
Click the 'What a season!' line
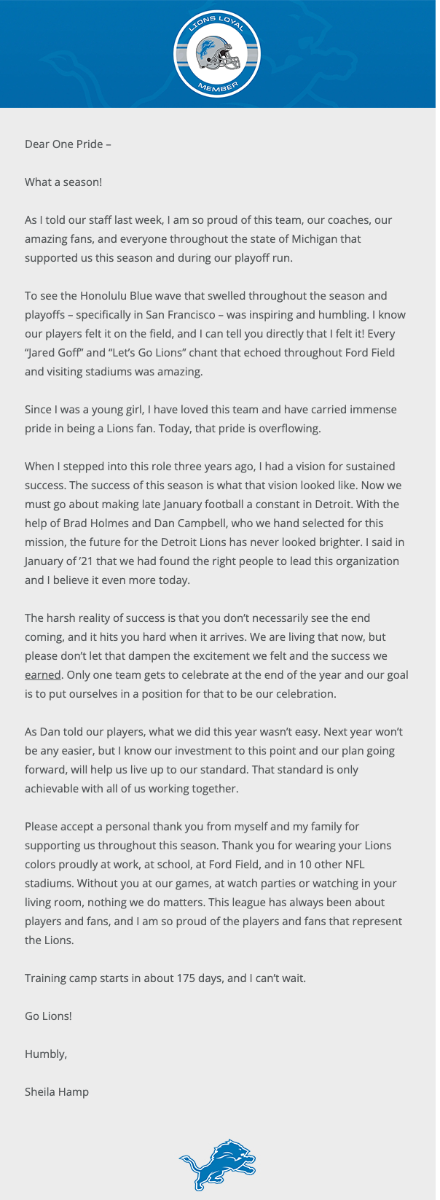(63, 181)
